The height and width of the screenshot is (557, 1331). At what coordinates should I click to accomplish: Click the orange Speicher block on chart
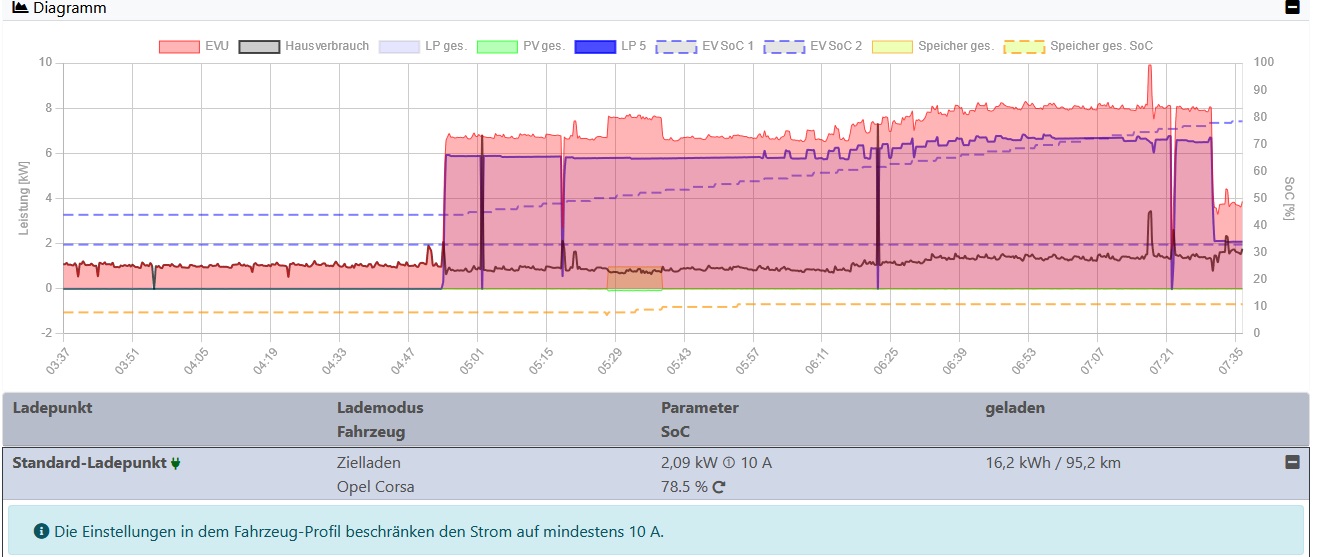(634, 278)
